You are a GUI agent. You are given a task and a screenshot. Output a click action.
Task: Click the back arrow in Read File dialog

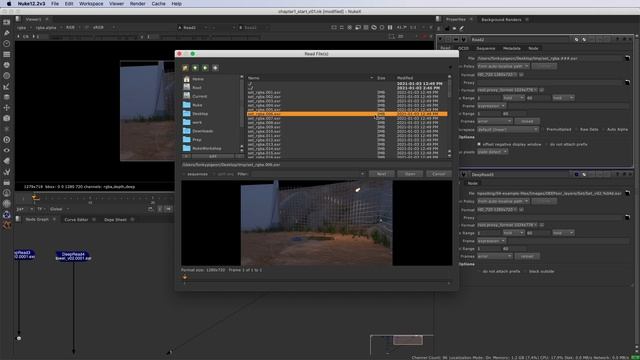(195, 68)
